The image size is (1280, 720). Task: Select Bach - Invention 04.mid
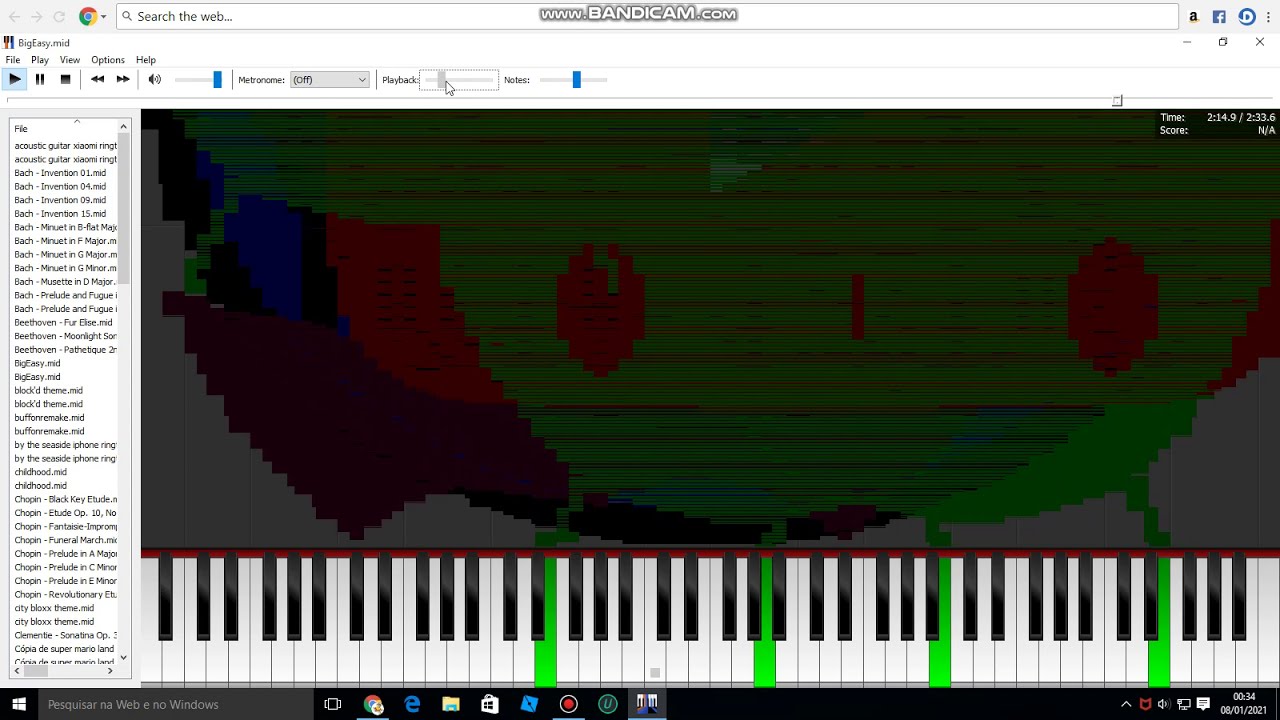click(x=60, y=186)
